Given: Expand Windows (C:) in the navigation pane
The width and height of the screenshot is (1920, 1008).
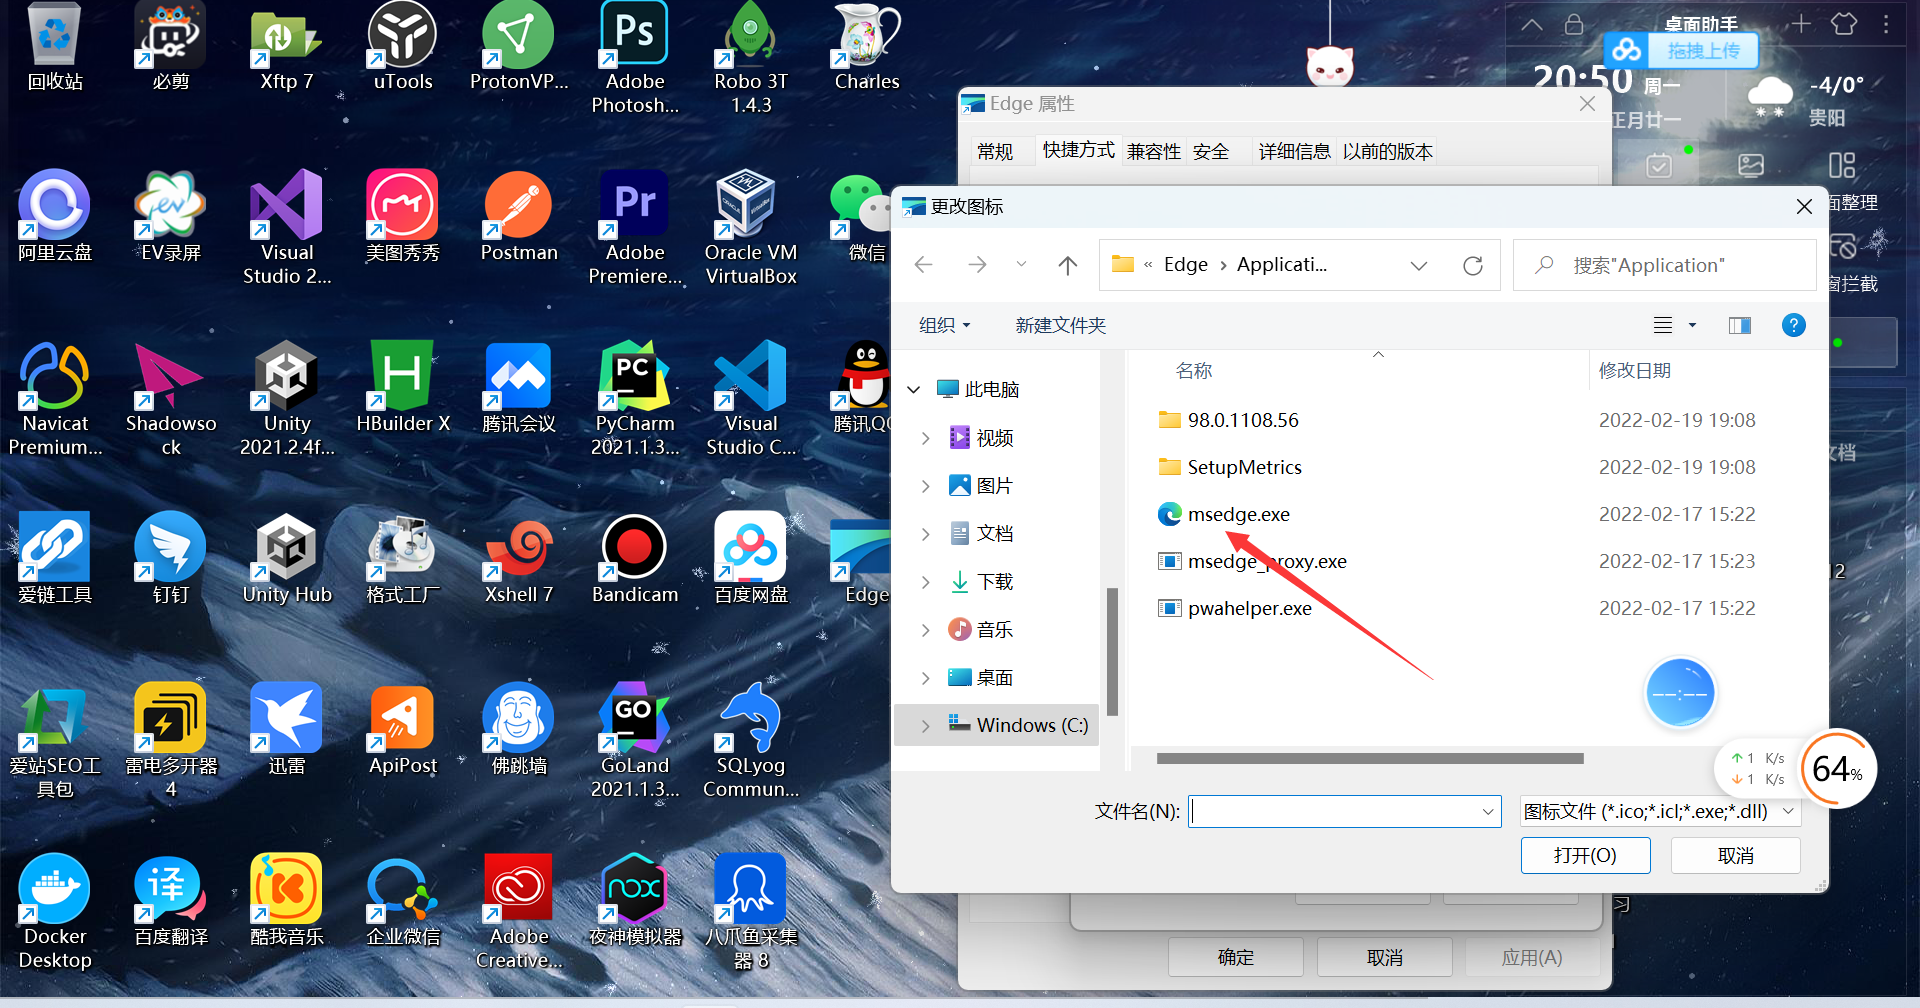Looking at the screenshot, I should [924, 725].
